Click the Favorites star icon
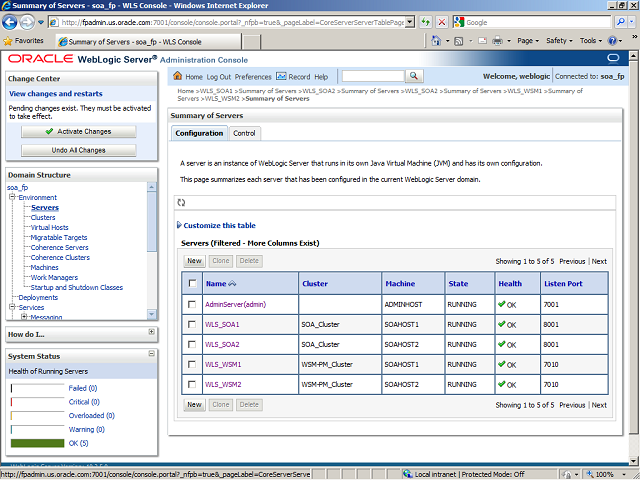640x480 pixels. tap(9, 41)
